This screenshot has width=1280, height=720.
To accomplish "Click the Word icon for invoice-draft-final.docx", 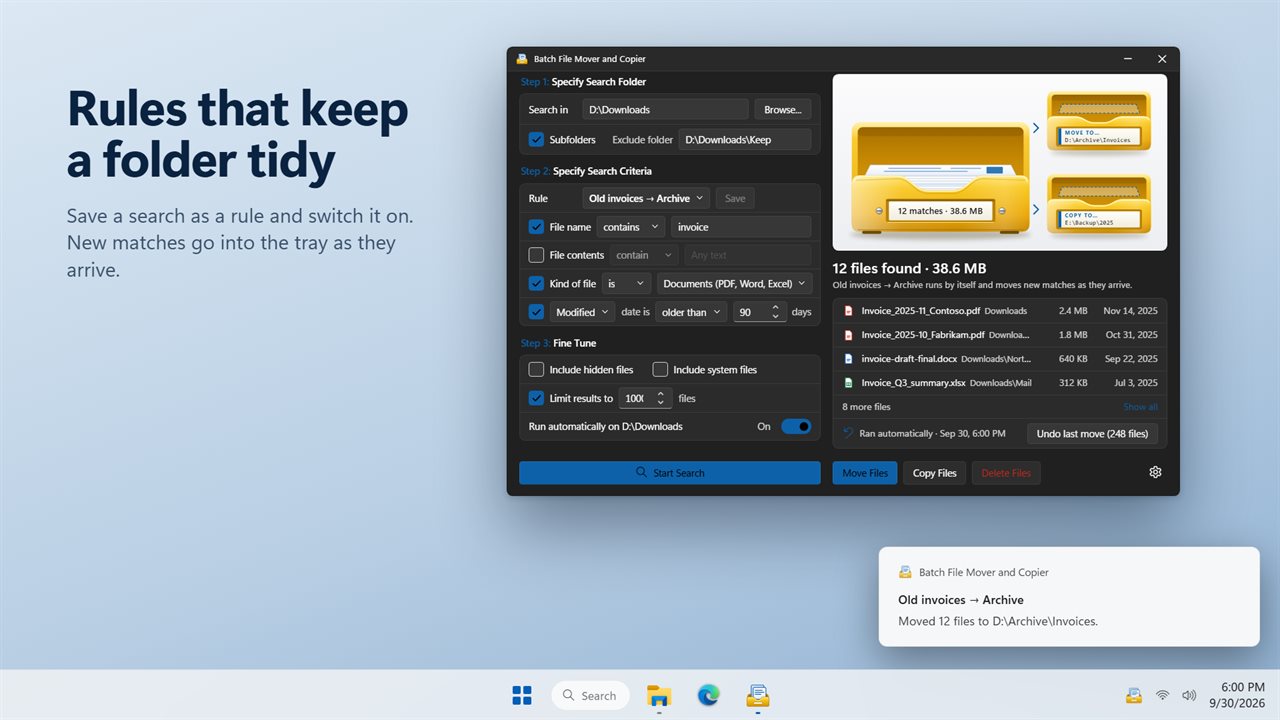I will 848,358.
